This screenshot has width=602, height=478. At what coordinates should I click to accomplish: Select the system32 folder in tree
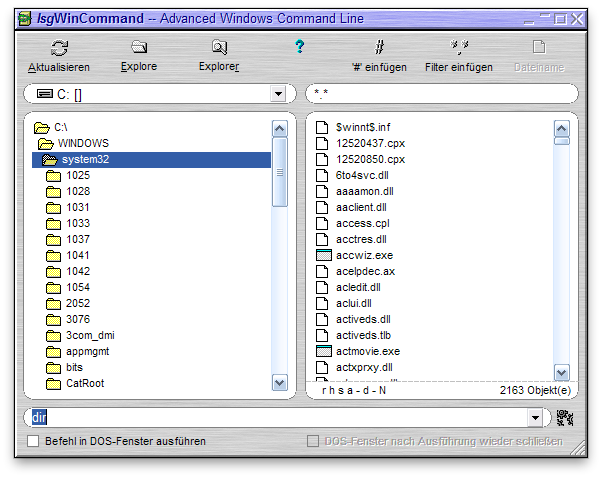click(151, 160)
